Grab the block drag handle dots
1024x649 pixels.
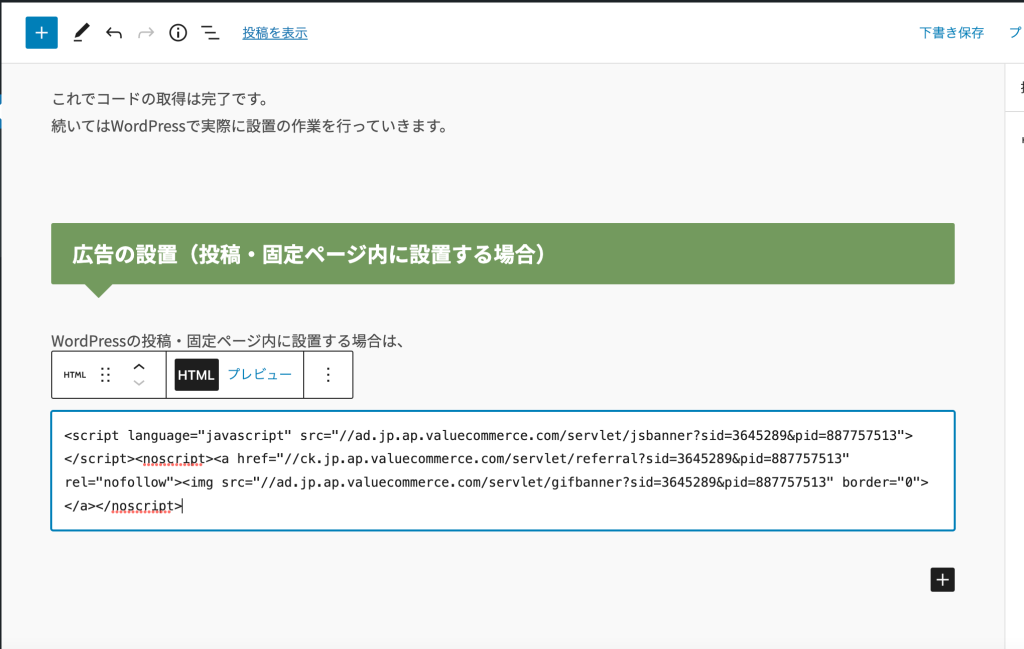click(x=105, y=375)
